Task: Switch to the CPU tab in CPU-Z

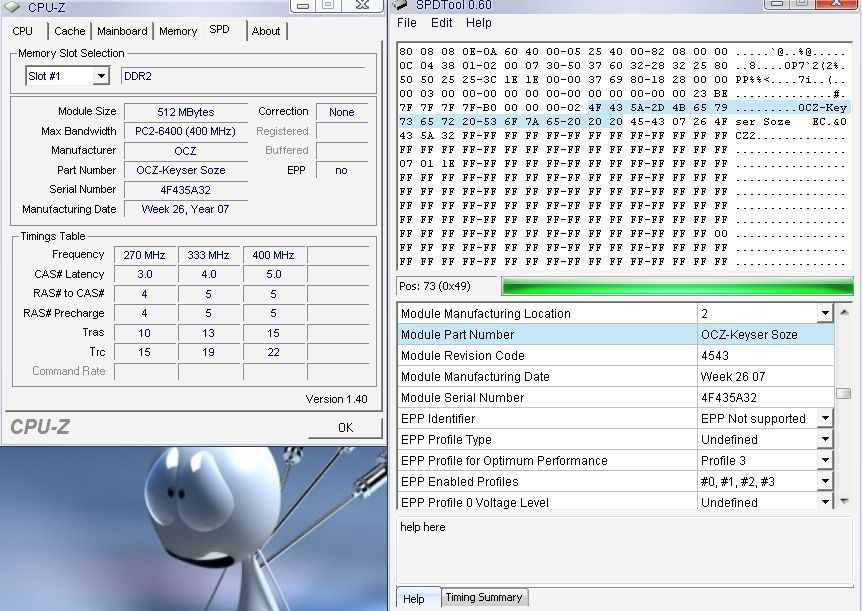Action: click(23, 31)
